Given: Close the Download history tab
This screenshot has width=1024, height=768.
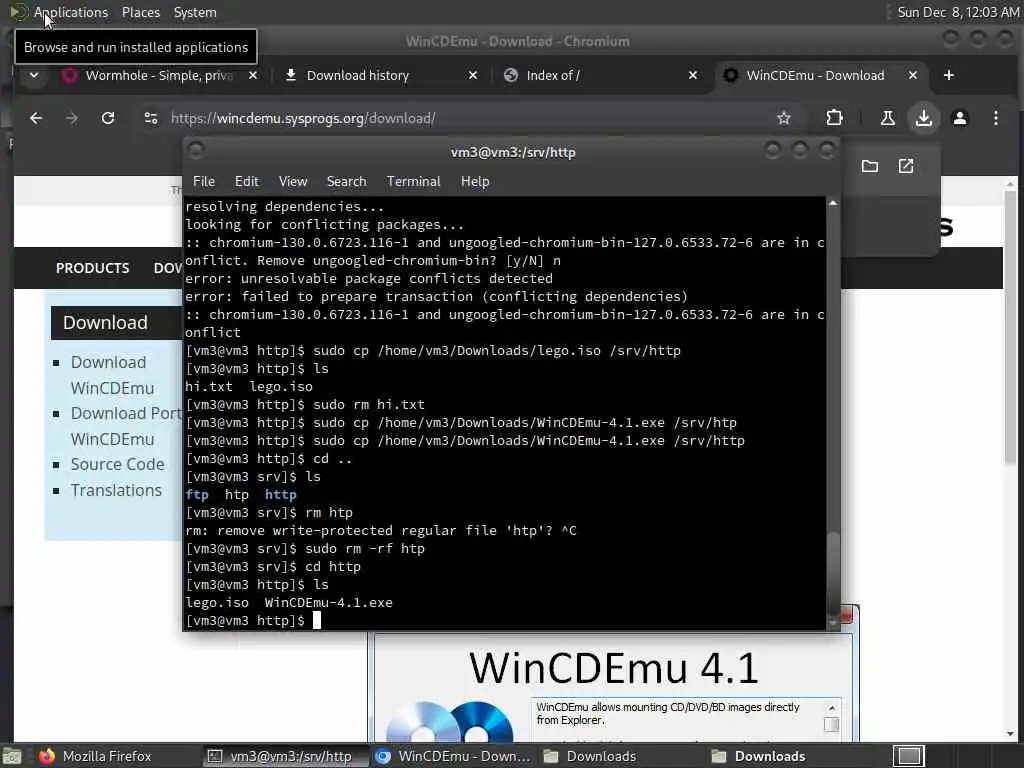Looking at the screenshot, I should pos(473,75).
